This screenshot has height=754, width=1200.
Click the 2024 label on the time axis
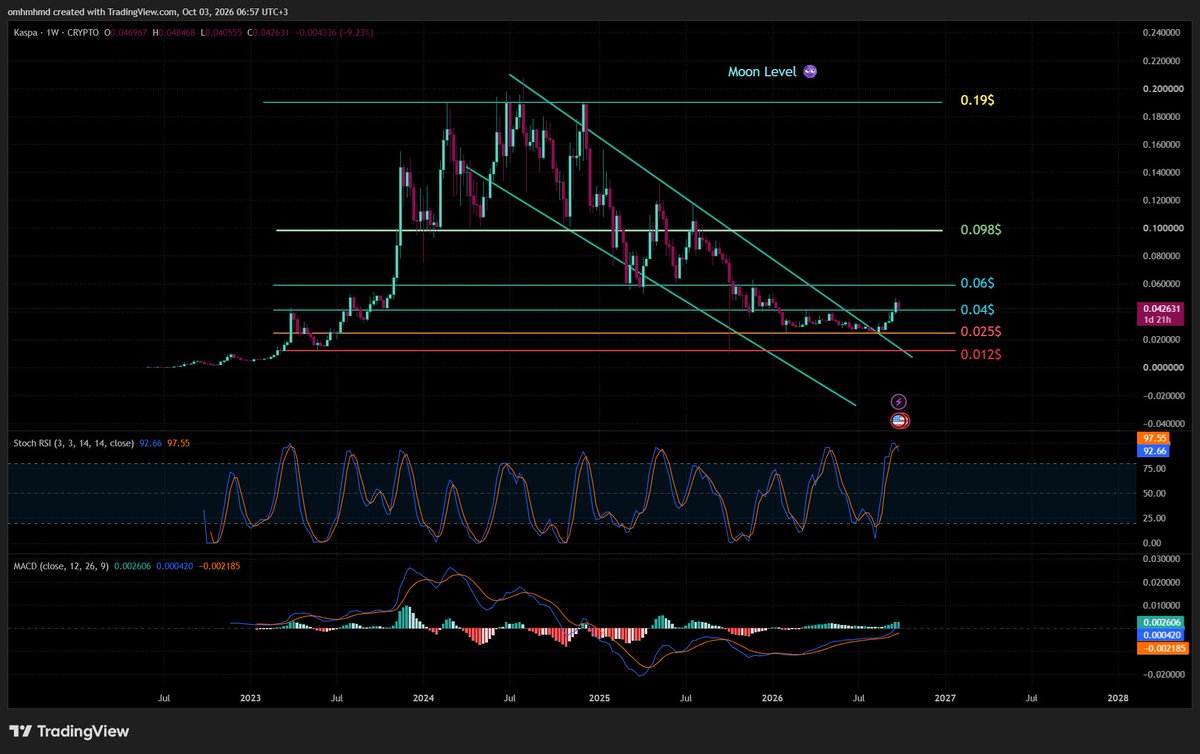pos(424,697)
